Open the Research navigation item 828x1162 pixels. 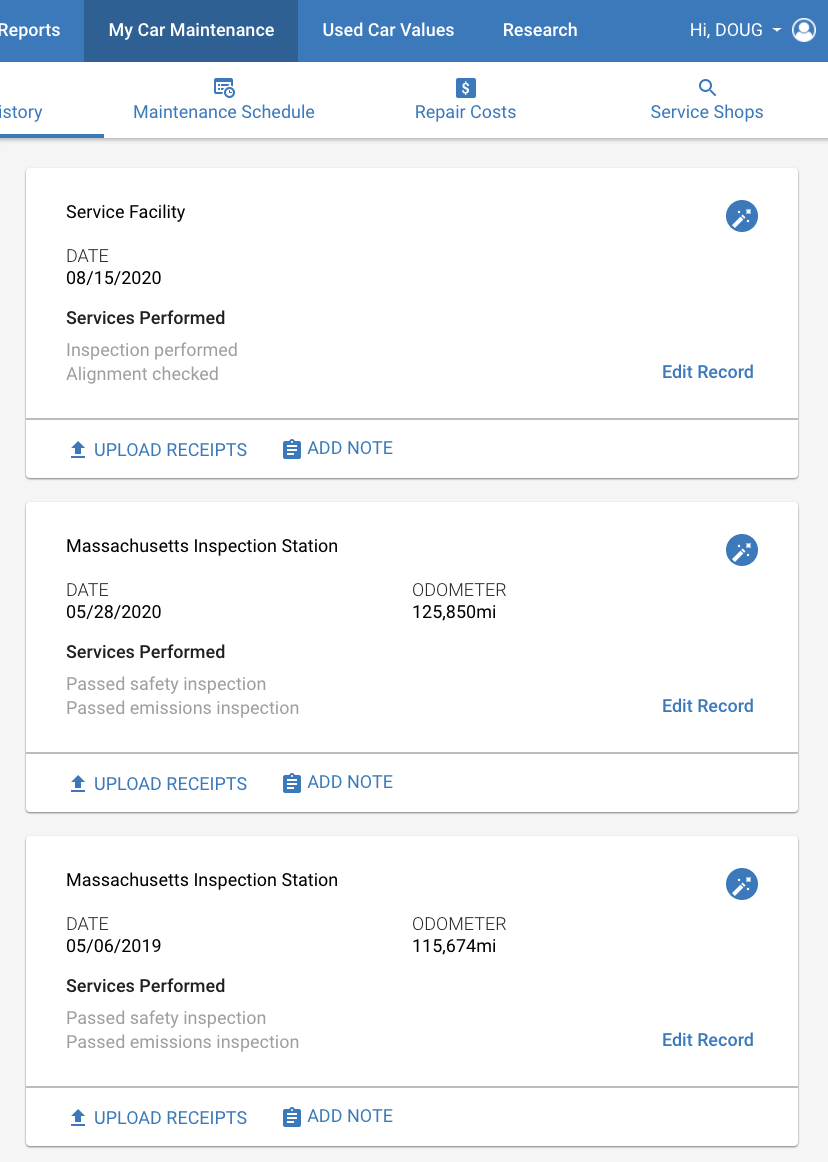tap(540, 30)
